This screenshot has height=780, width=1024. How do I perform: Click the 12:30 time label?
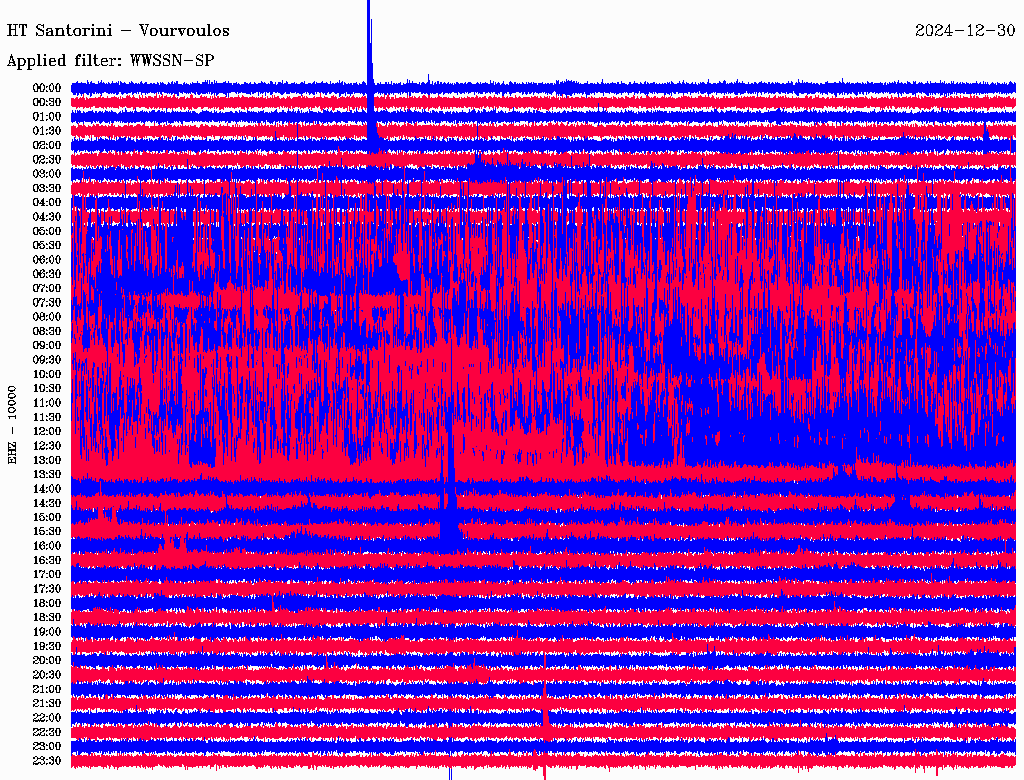47,446
